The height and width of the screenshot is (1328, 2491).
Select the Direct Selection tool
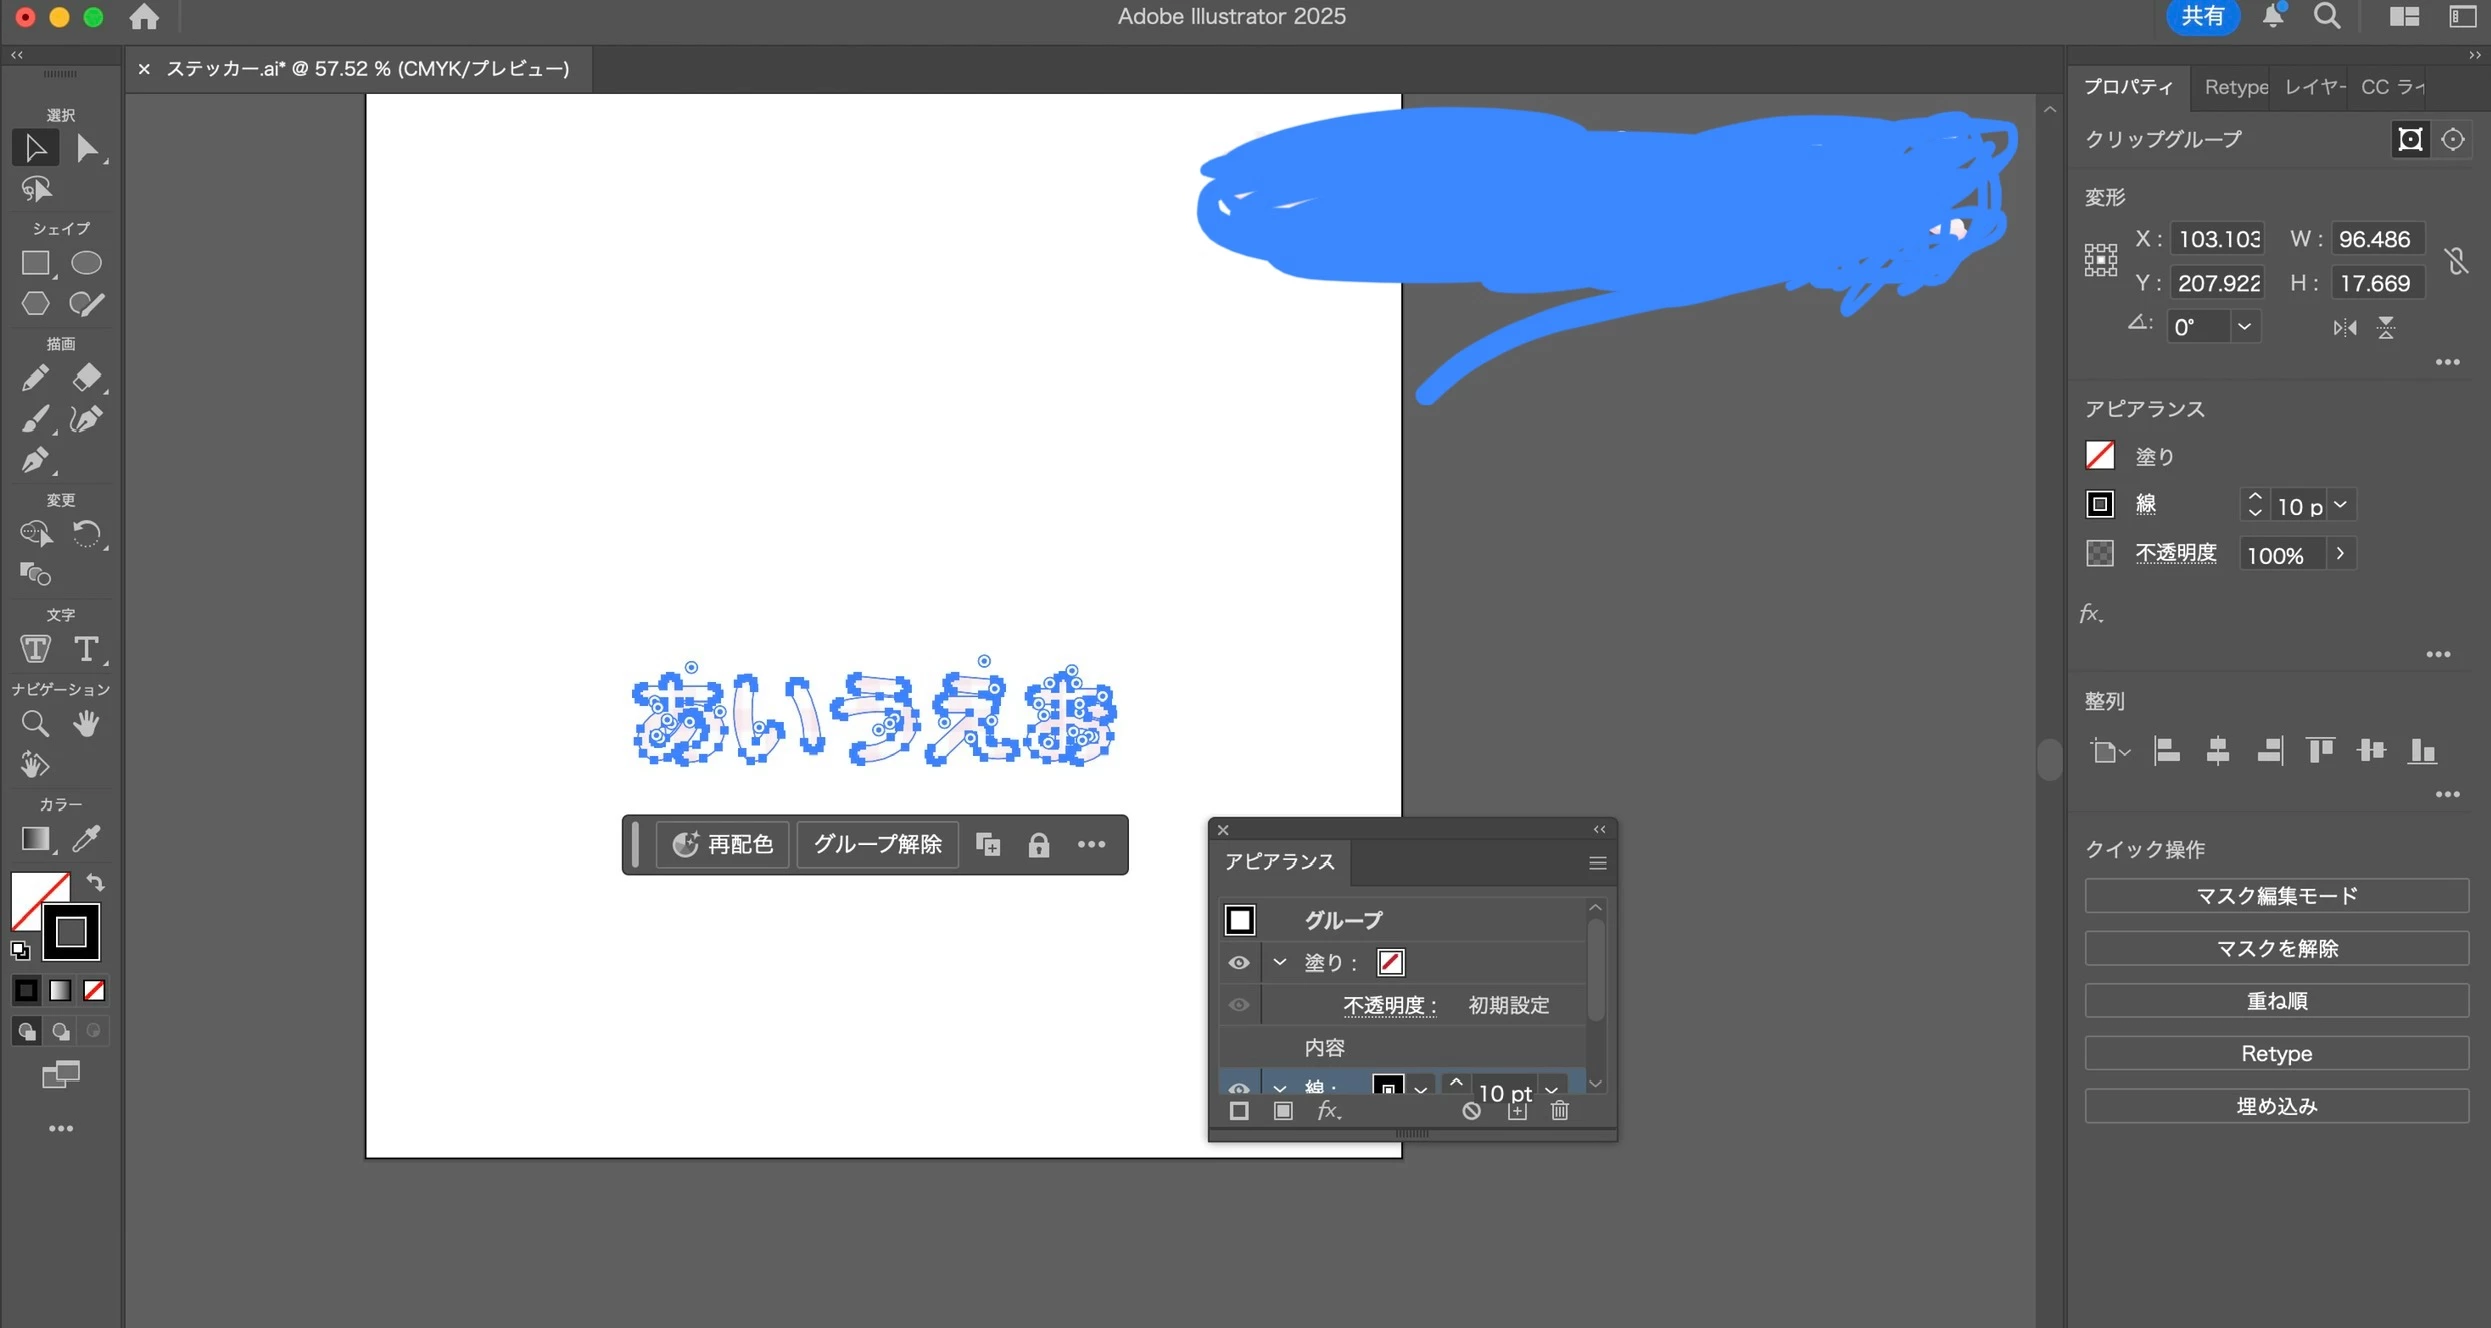click(87, 149)
